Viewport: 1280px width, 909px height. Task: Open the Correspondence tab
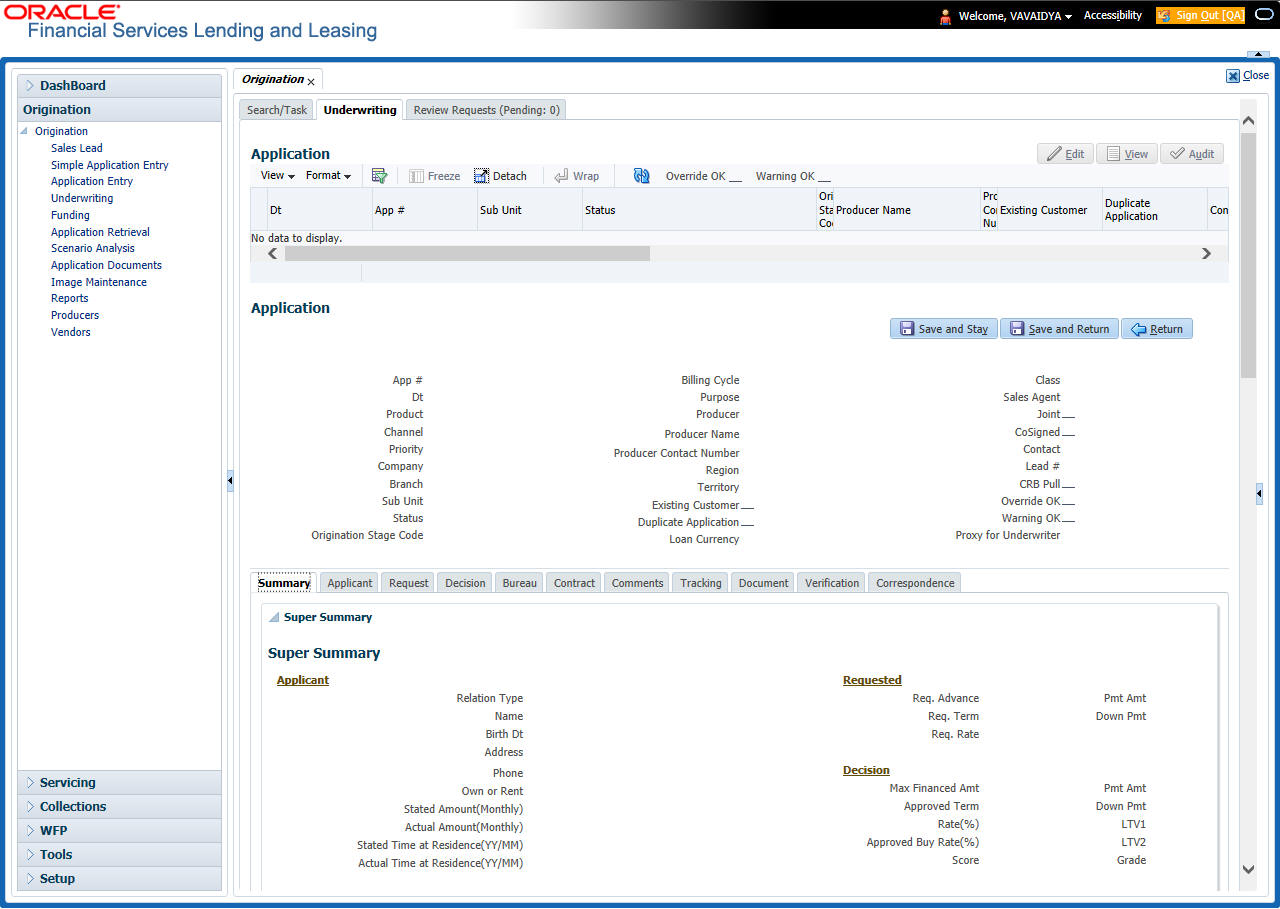915,583
